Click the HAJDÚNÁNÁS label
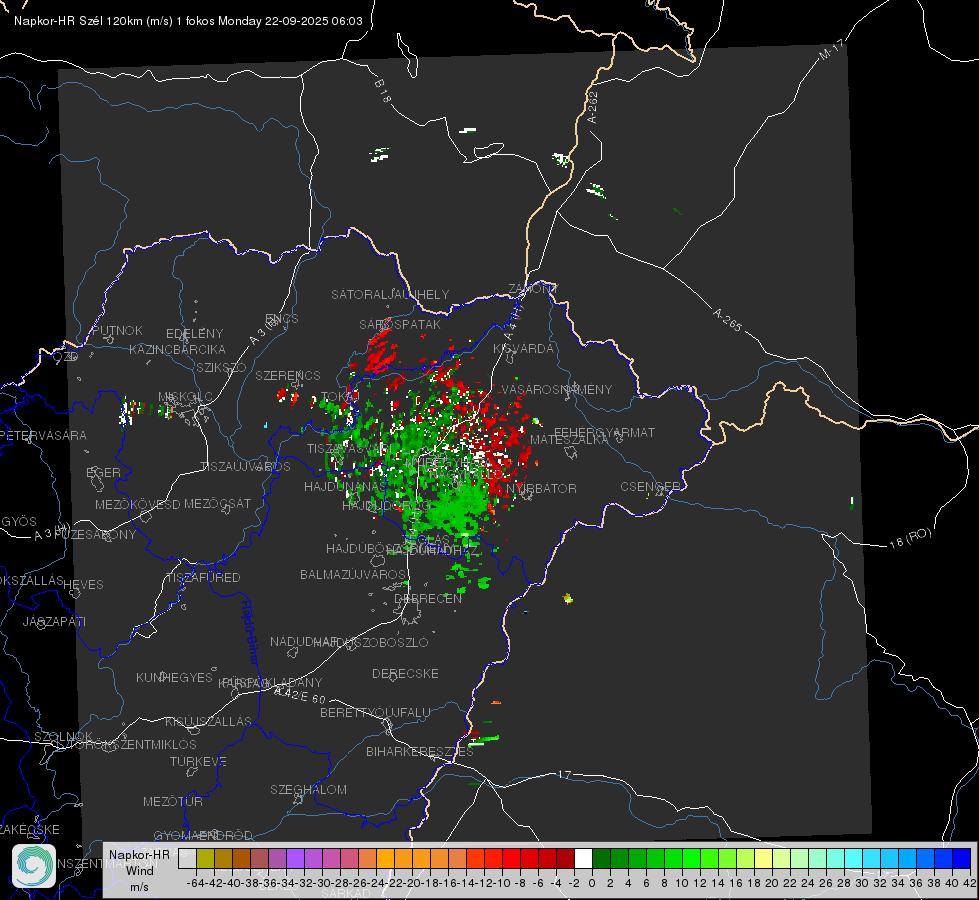 [345, 486]
